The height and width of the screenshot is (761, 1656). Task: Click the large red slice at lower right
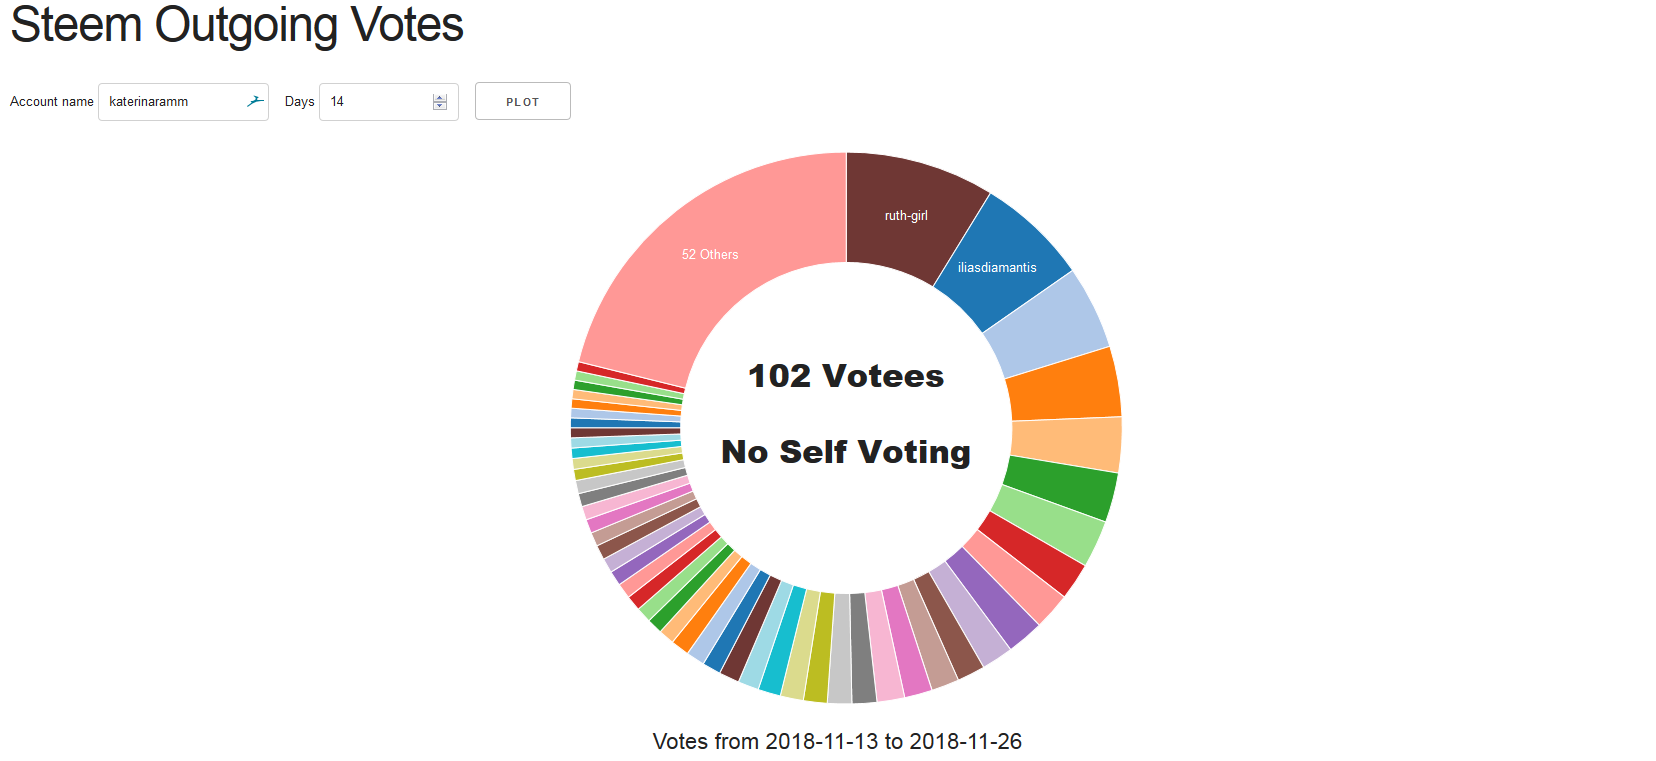point(1032,553)
